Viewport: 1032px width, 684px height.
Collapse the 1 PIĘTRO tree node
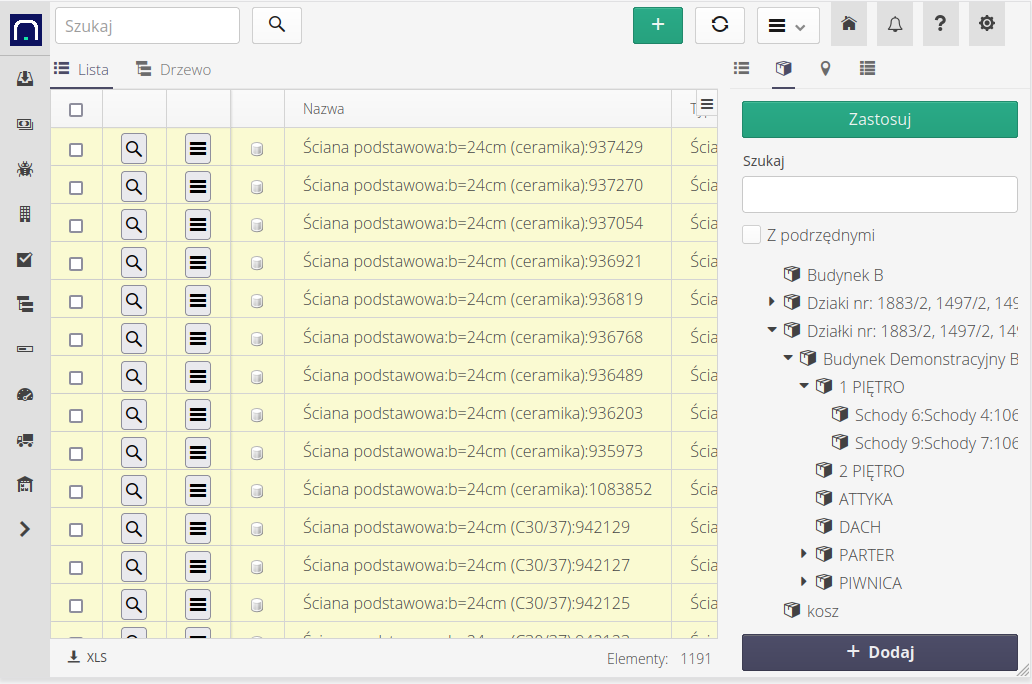[804, 386]
